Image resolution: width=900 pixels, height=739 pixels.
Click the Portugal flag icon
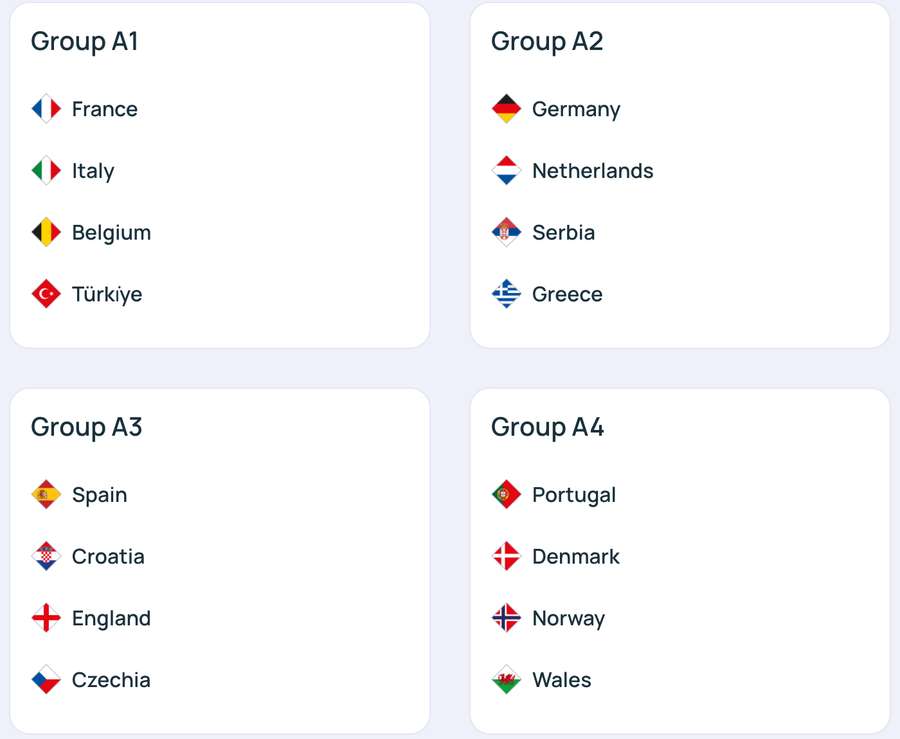[x=506, y=495]
